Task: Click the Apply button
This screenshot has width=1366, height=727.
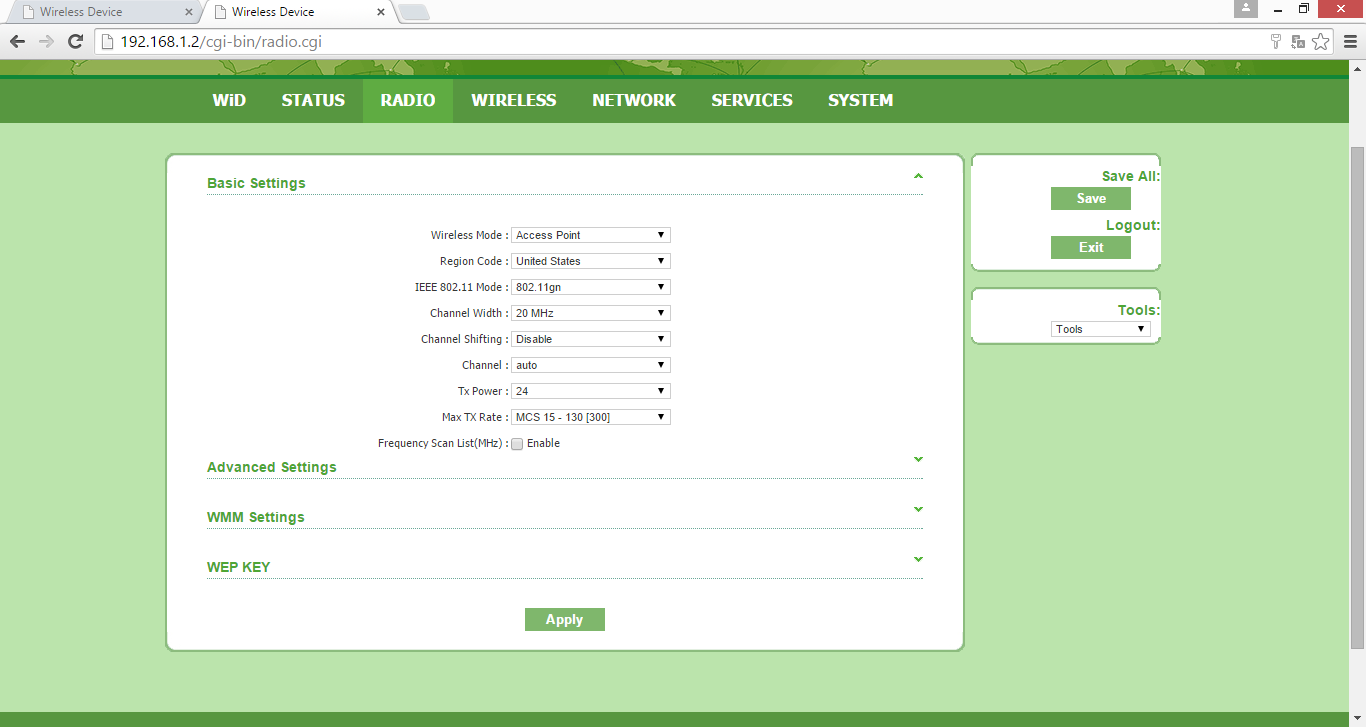Action: pyautogui.click(x=564, y=619)
